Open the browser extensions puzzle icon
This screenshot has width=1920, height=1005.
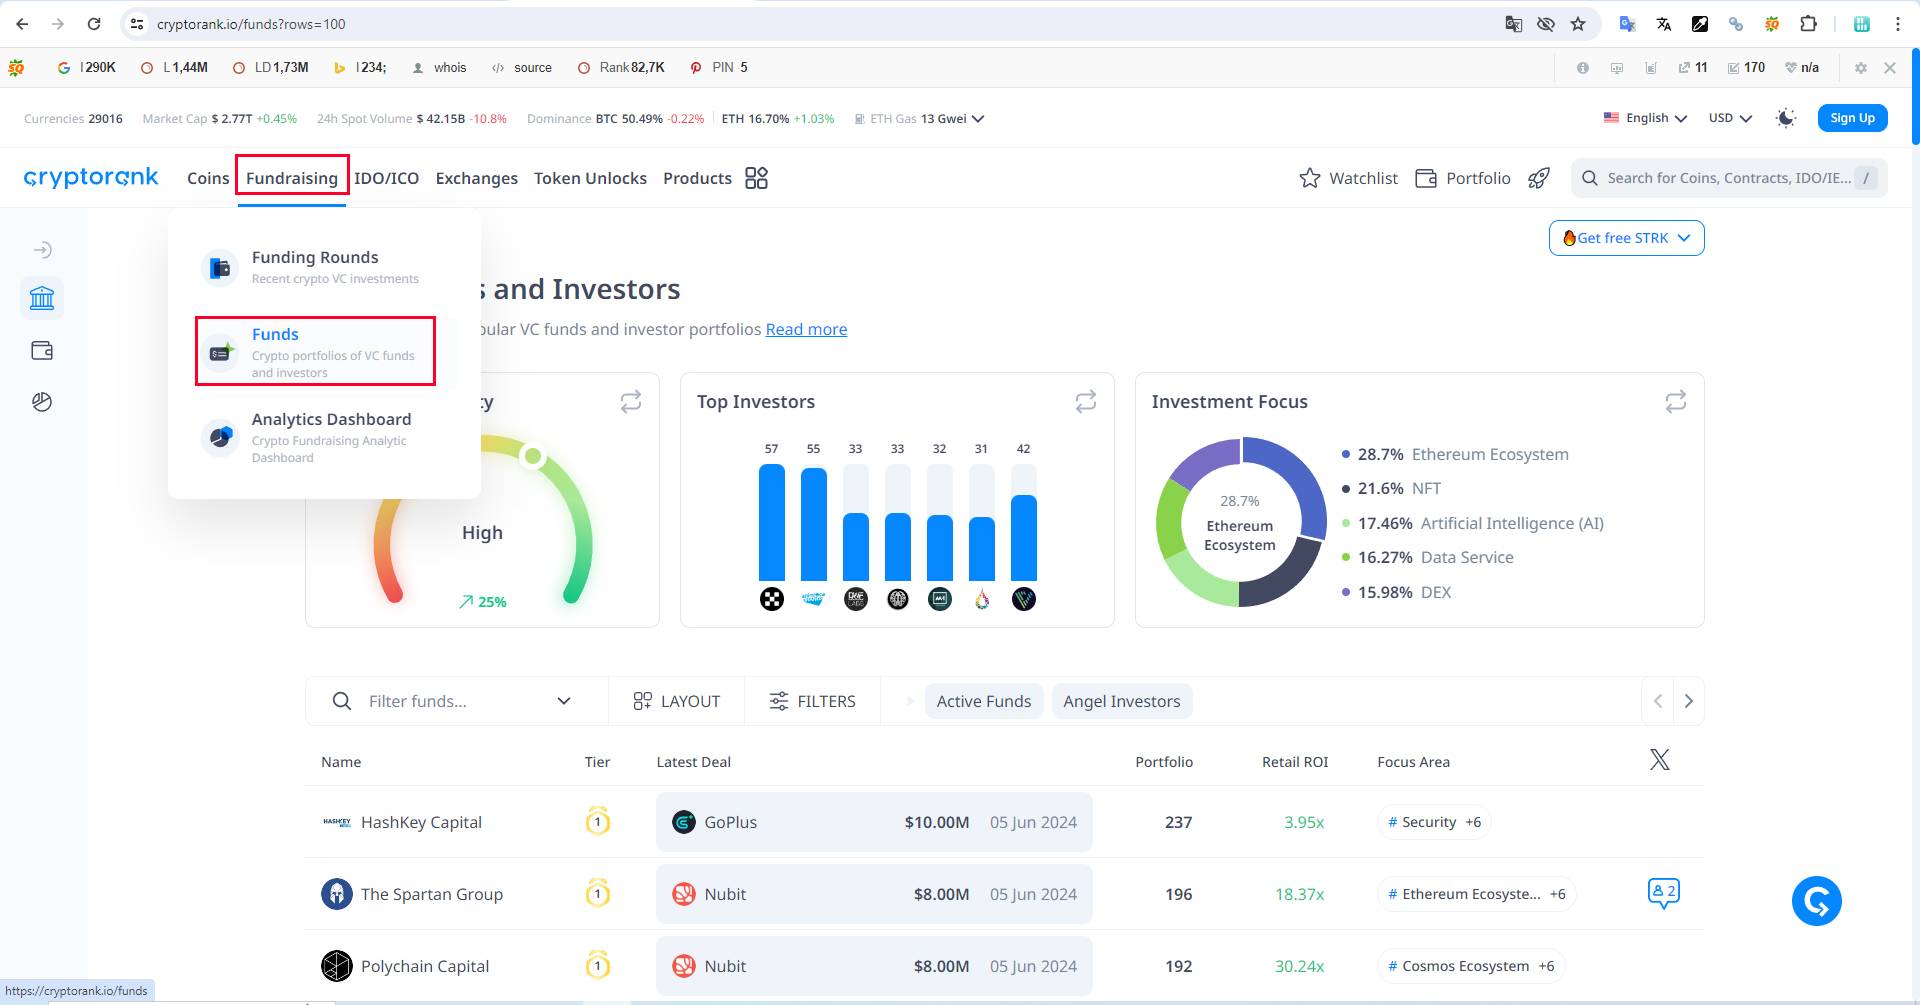click(1808, 24)
